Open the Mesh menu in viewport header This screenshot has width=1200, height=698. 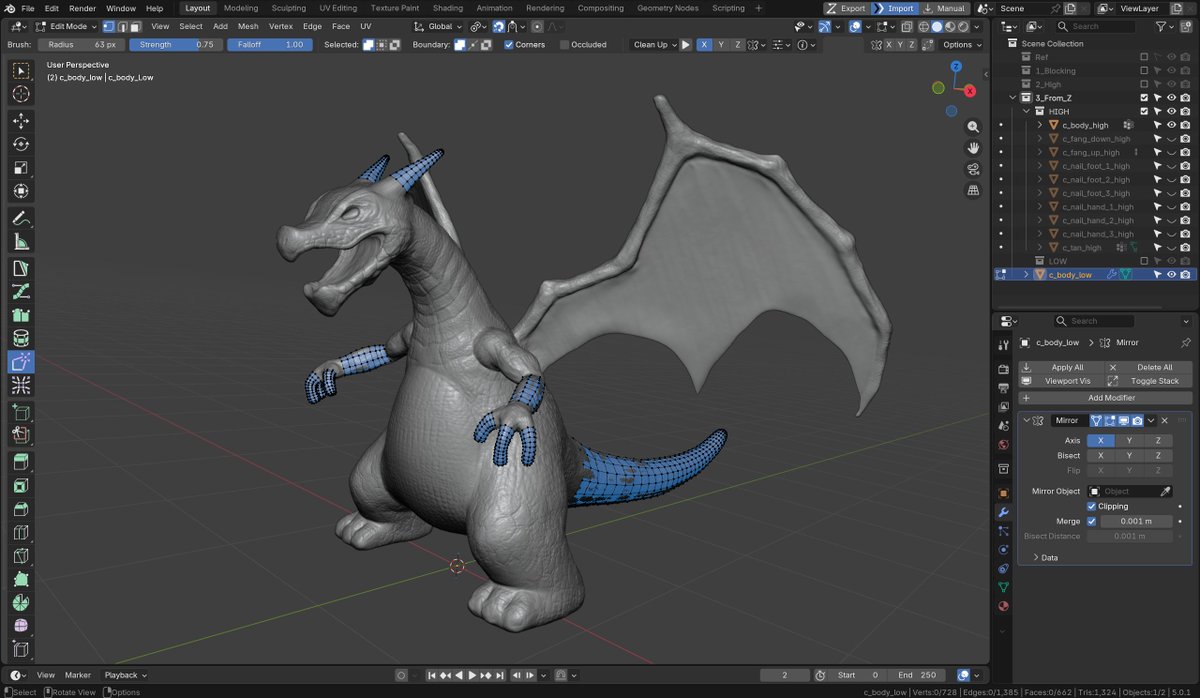tap(248, 26)
